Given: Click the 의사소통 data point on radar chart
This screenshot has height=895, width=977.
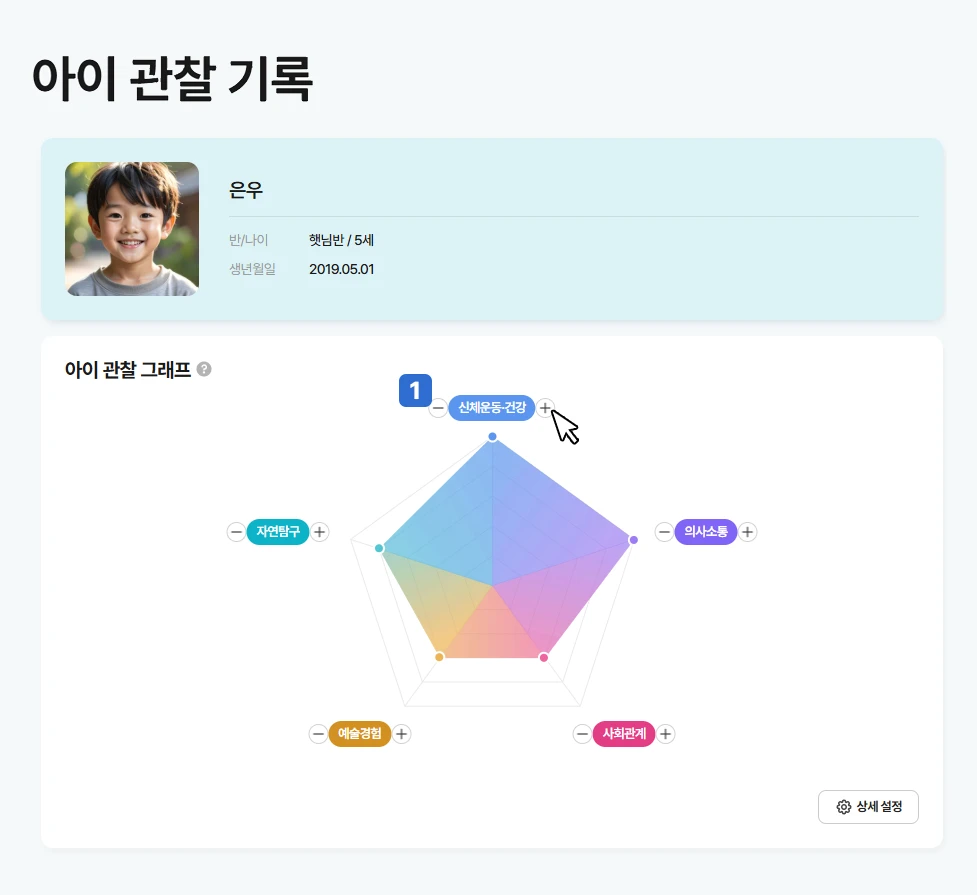Looking at the screenshot, I should 633,540.
